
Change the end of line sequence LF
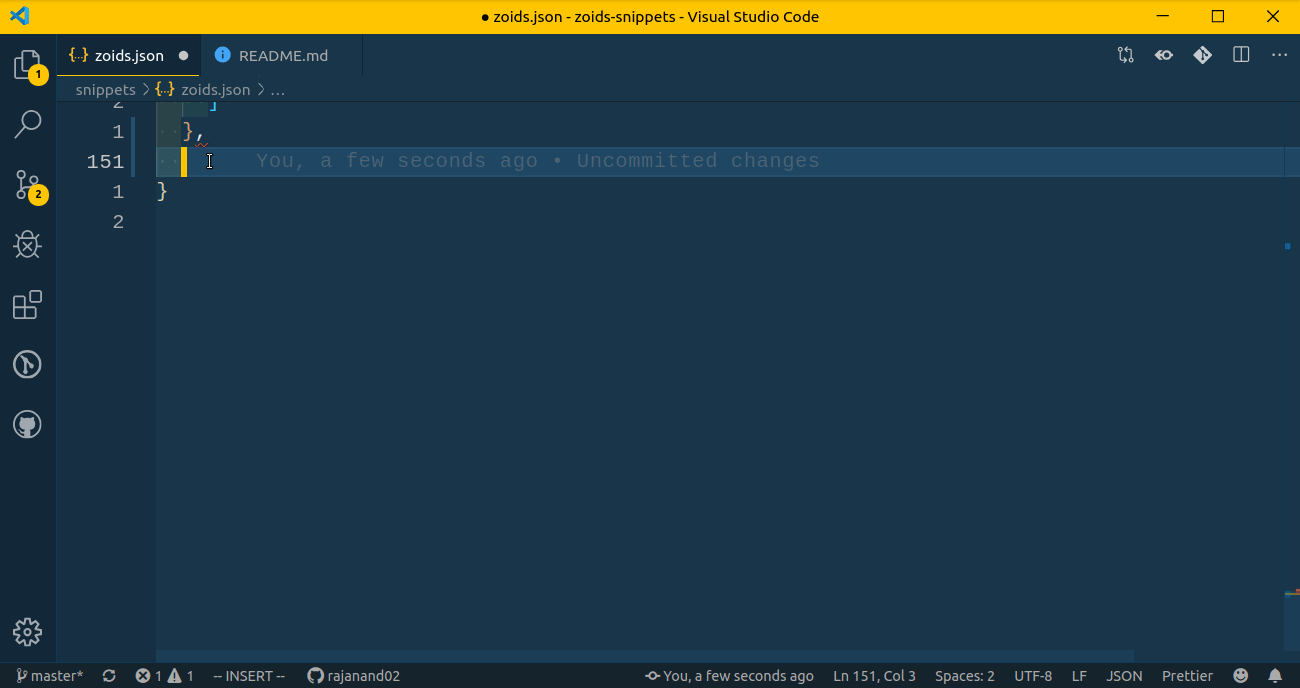[x=1080, y=676]
